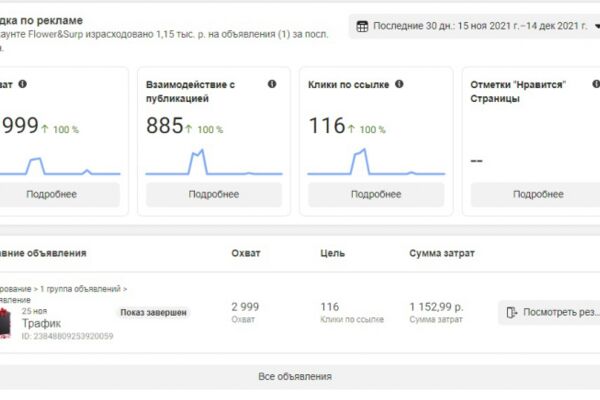The height and width of the screenshot is (400, 600).
Task: Click the 25 ноя date label
Action: pyautogui.click(x=34, y=311)
